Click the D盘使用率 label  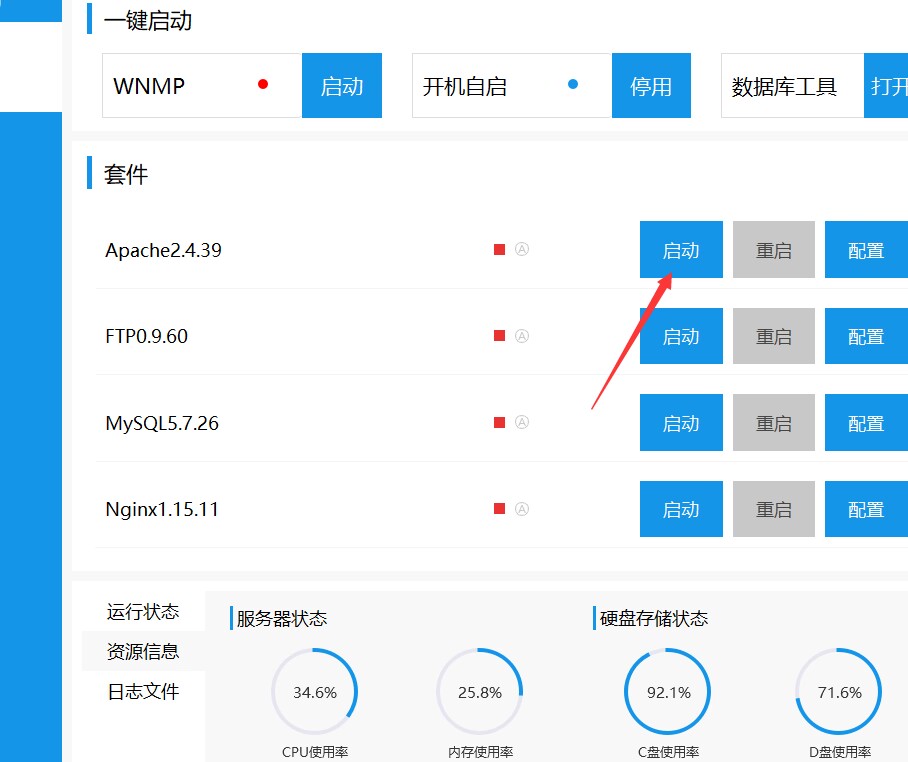point(840,752)
